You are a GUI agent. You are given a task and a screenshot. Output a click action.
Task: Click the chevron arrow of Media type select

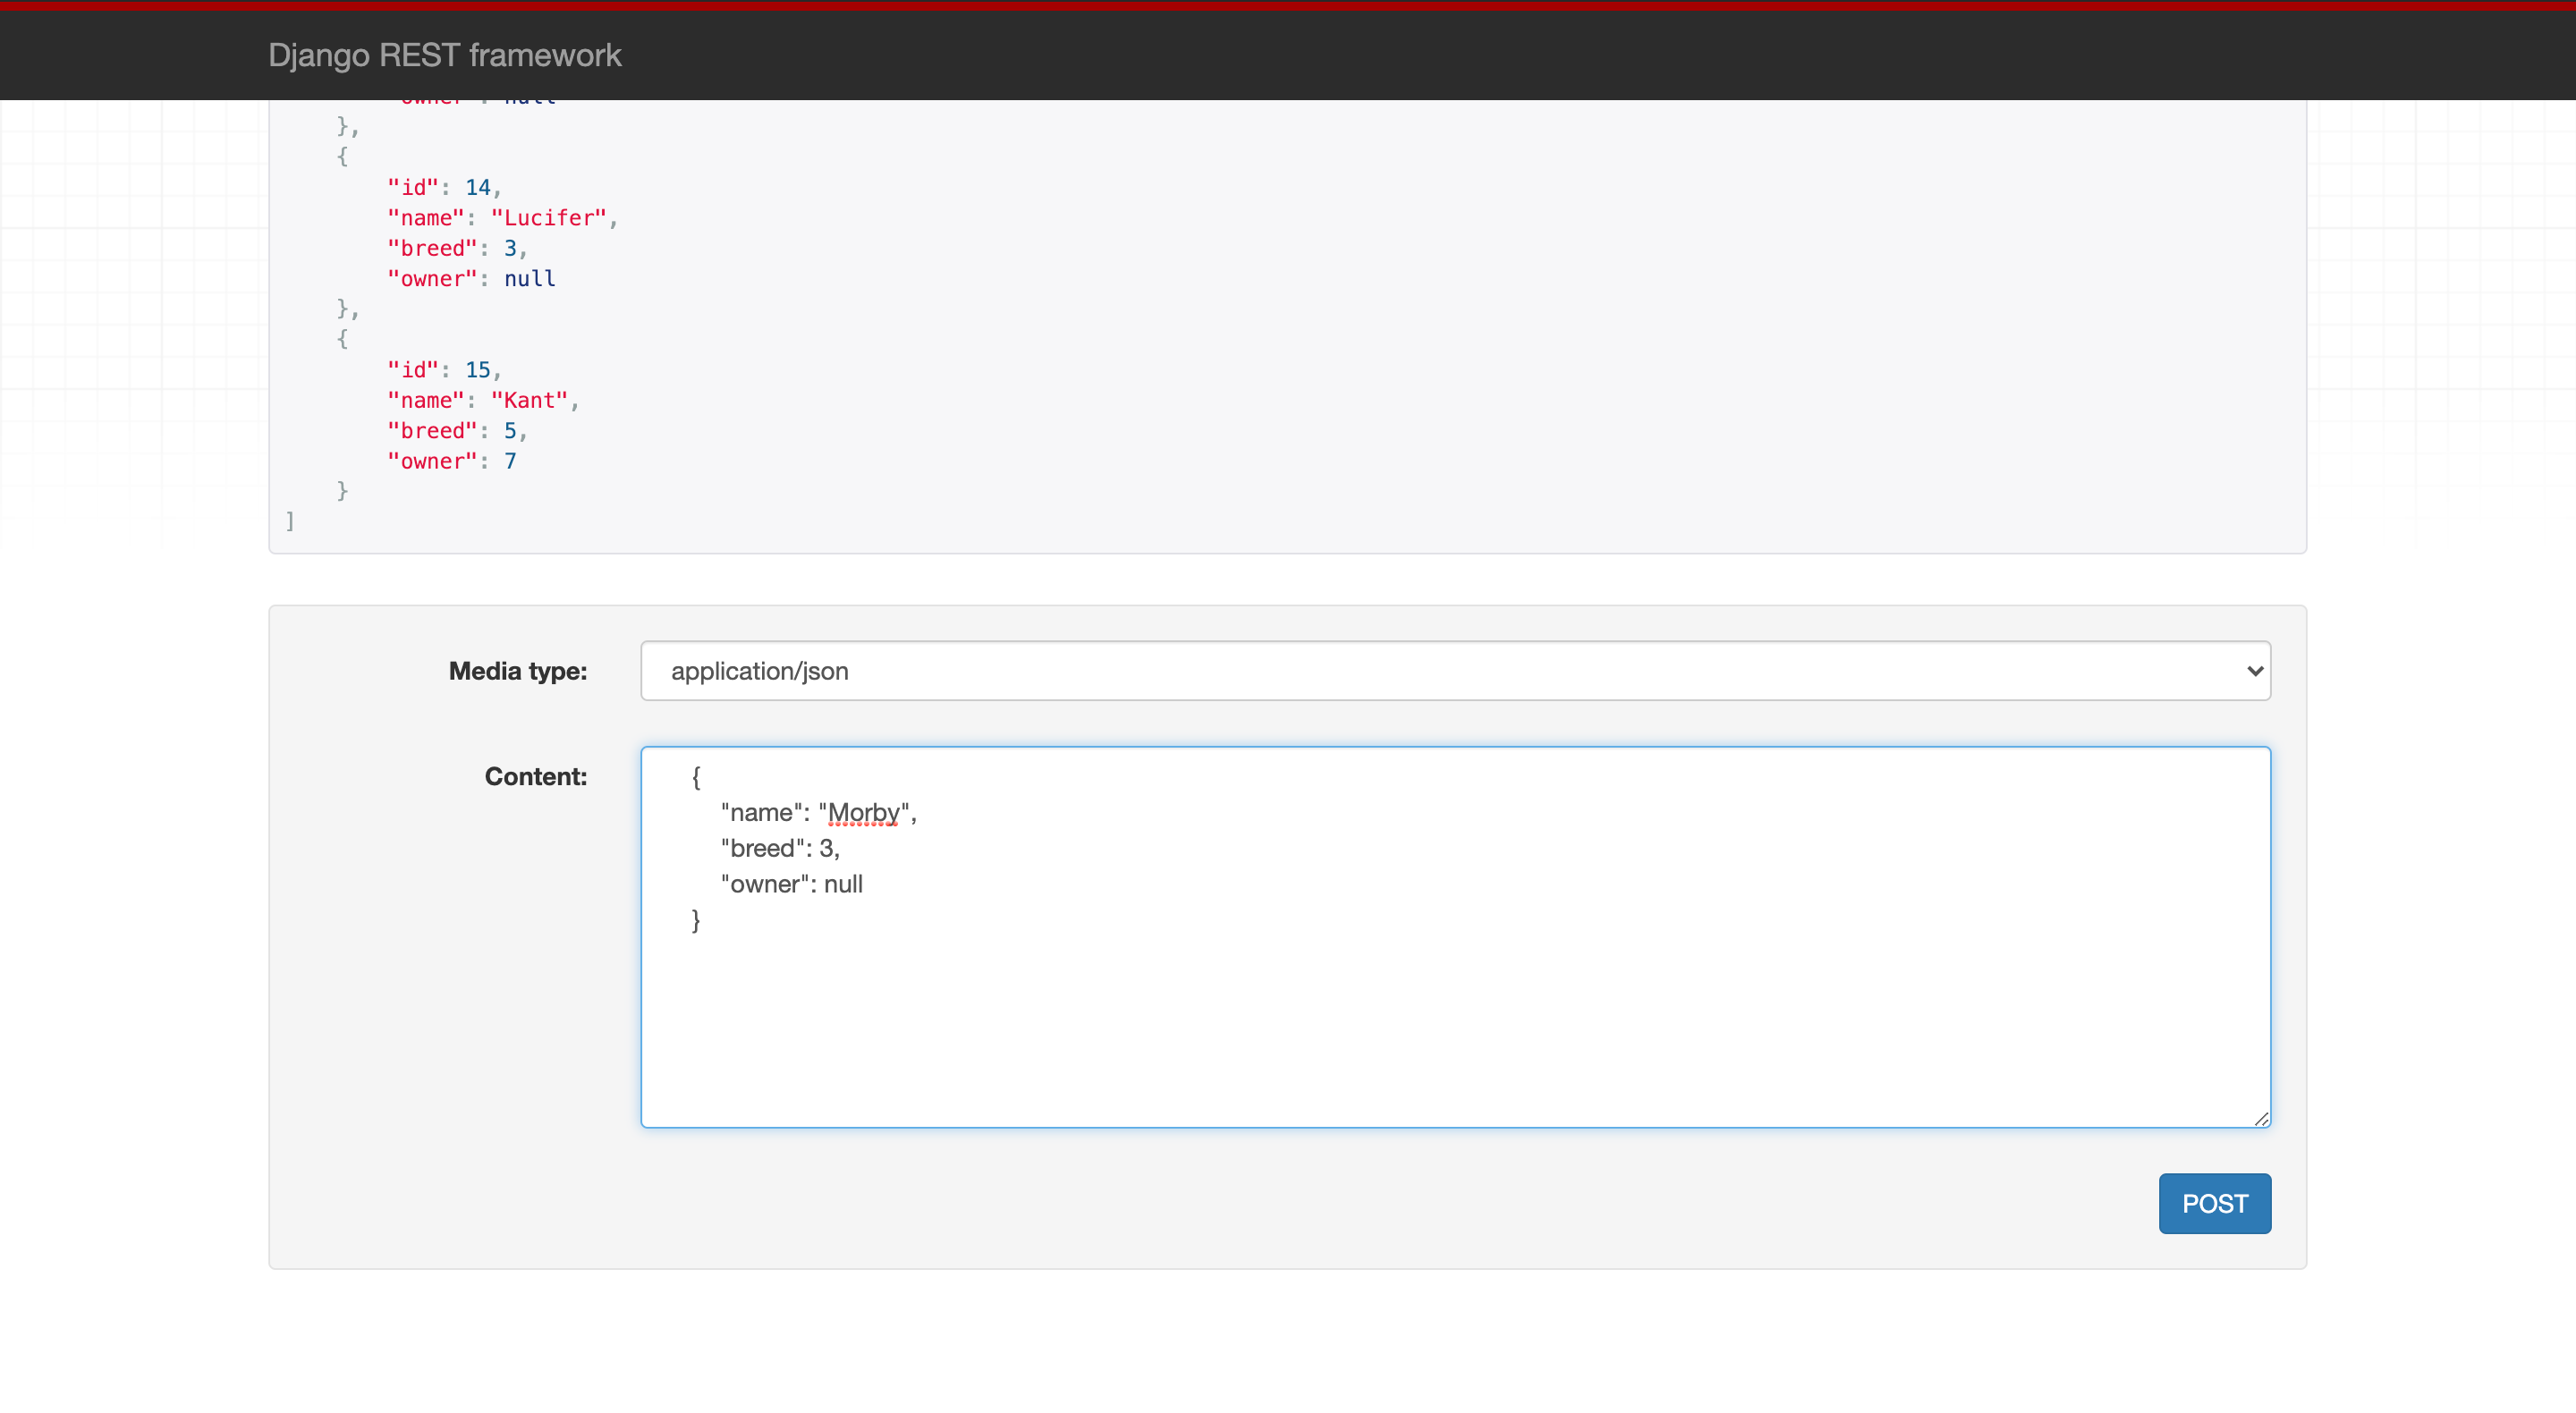(x=2254, y=671)
